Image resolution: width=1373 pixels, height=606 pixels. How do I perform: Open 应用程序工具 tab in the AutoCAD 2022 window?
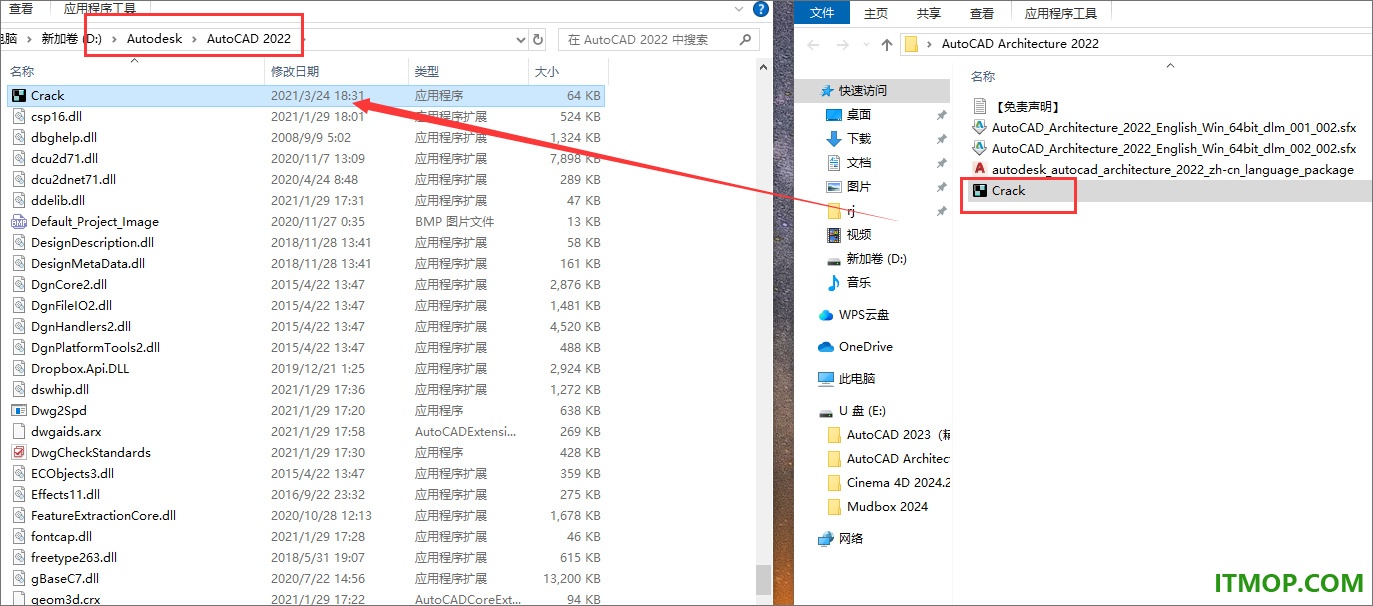tap(100, 9)
